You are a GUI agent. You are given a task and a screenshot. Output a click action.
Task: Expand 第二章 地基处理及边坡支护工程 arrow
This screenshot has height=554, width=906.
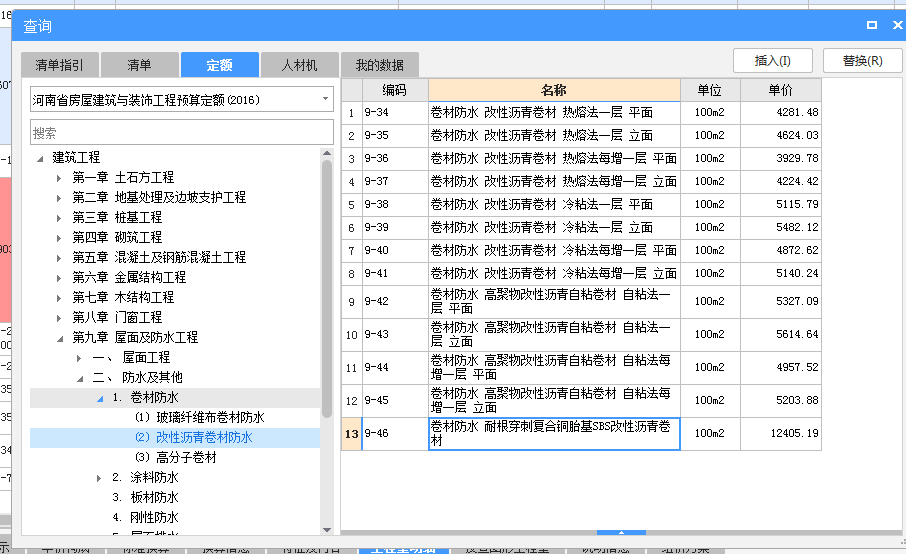click(x=59, y=198)
